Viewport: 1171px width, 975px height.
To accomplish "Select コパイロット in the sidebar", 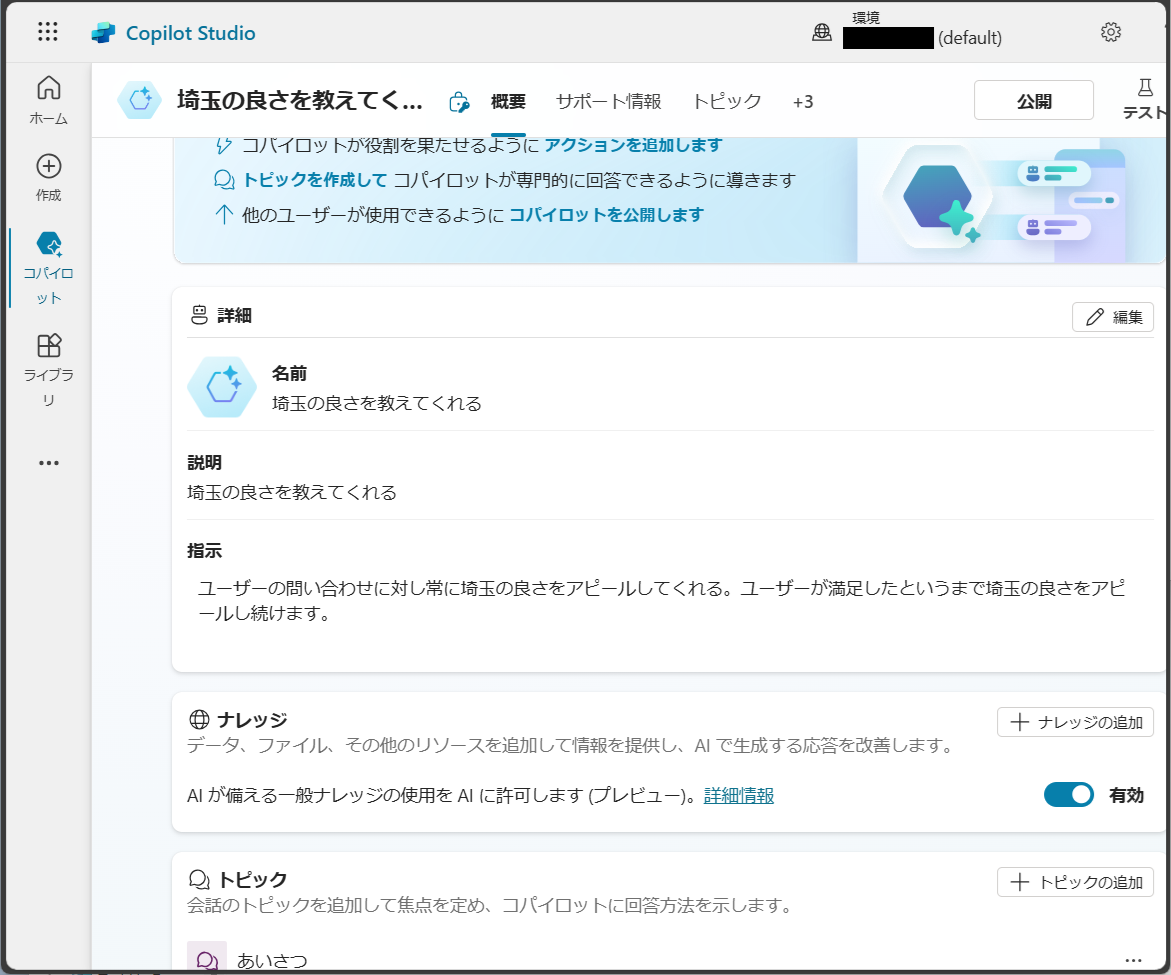I will [x=49, y=269].
